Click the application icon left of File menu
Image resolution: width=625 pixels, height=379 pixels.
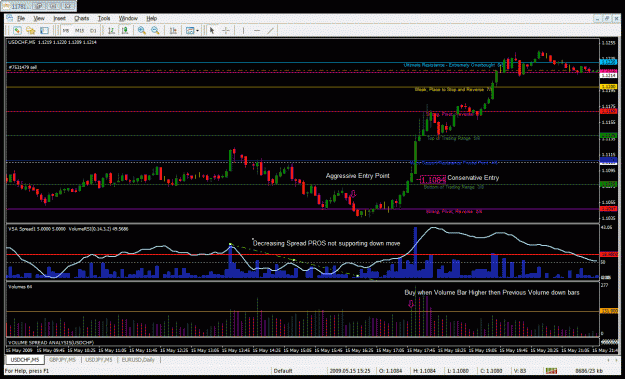coord(10,18)
